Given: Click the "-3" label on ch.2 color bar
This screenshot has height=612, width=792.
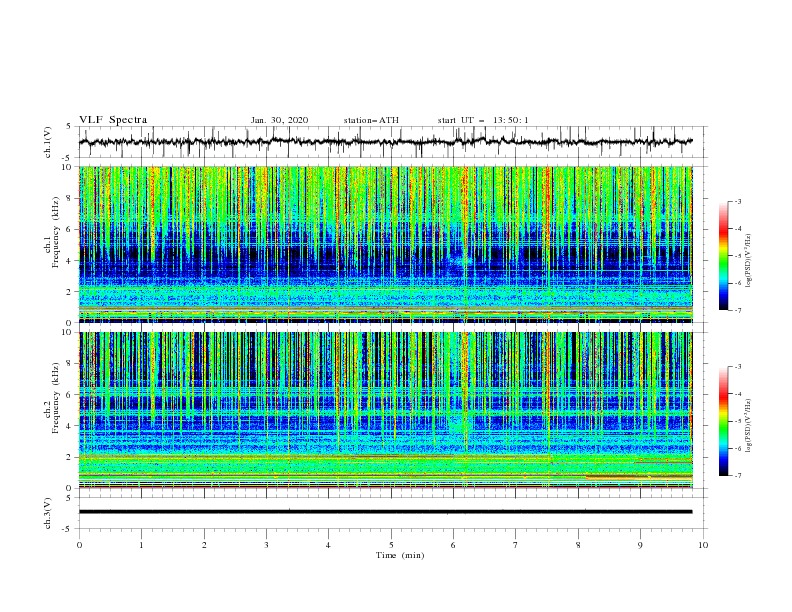Looking at the screenshot, I should 738,367.
